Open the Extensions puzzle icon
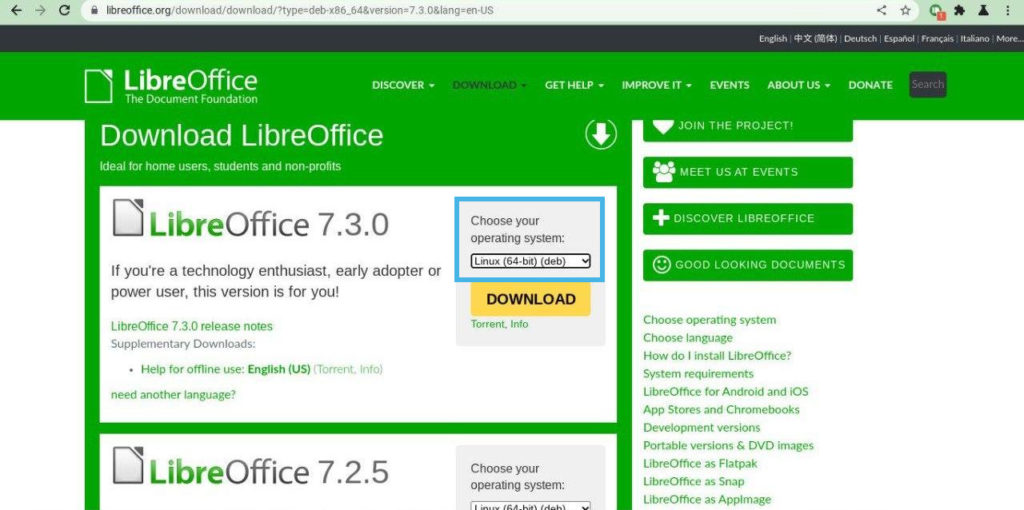Viewport: 1024px width, 510px height. pos(959,10)
